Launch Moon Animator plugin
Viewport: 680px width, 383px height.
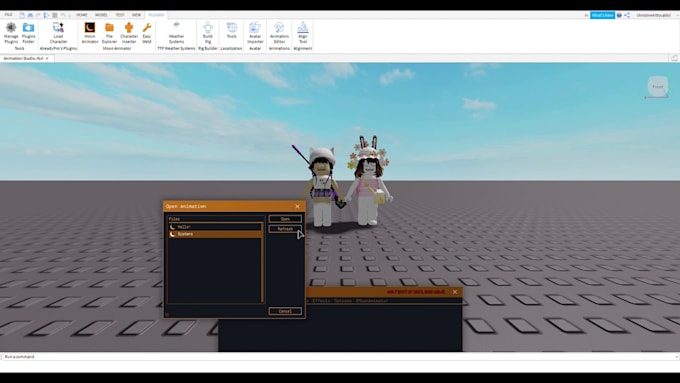point(90,33)
